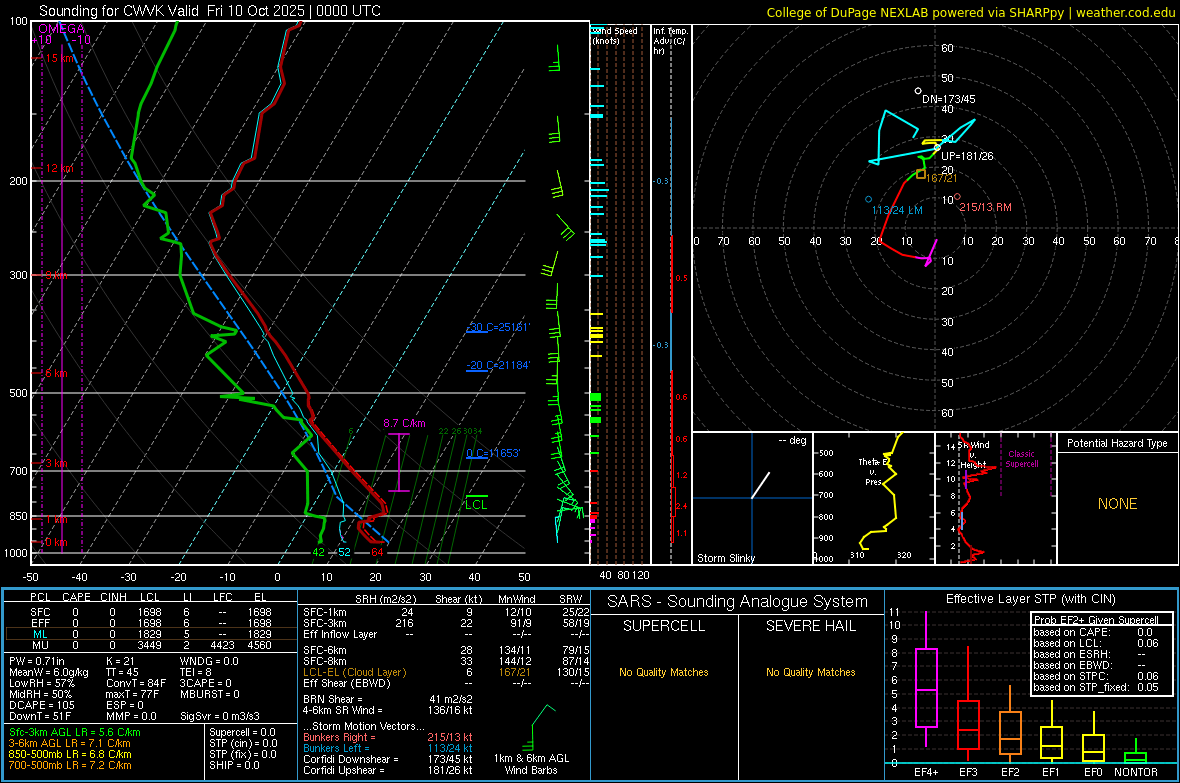Screen dimensions: 1180x783
Task: Click the SARS - Sounding Analogue System header
Action: [738, 602]
